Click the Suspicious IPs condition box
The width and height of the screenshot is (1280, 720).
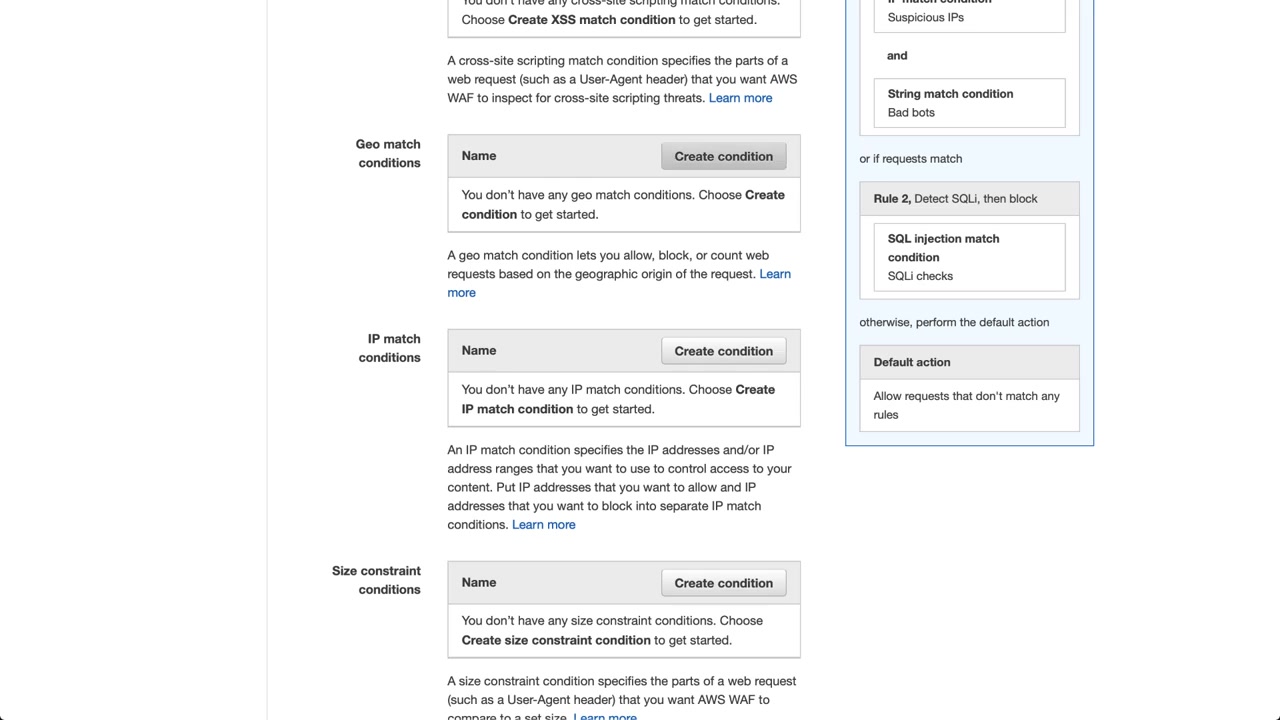[x=969, y=15]
